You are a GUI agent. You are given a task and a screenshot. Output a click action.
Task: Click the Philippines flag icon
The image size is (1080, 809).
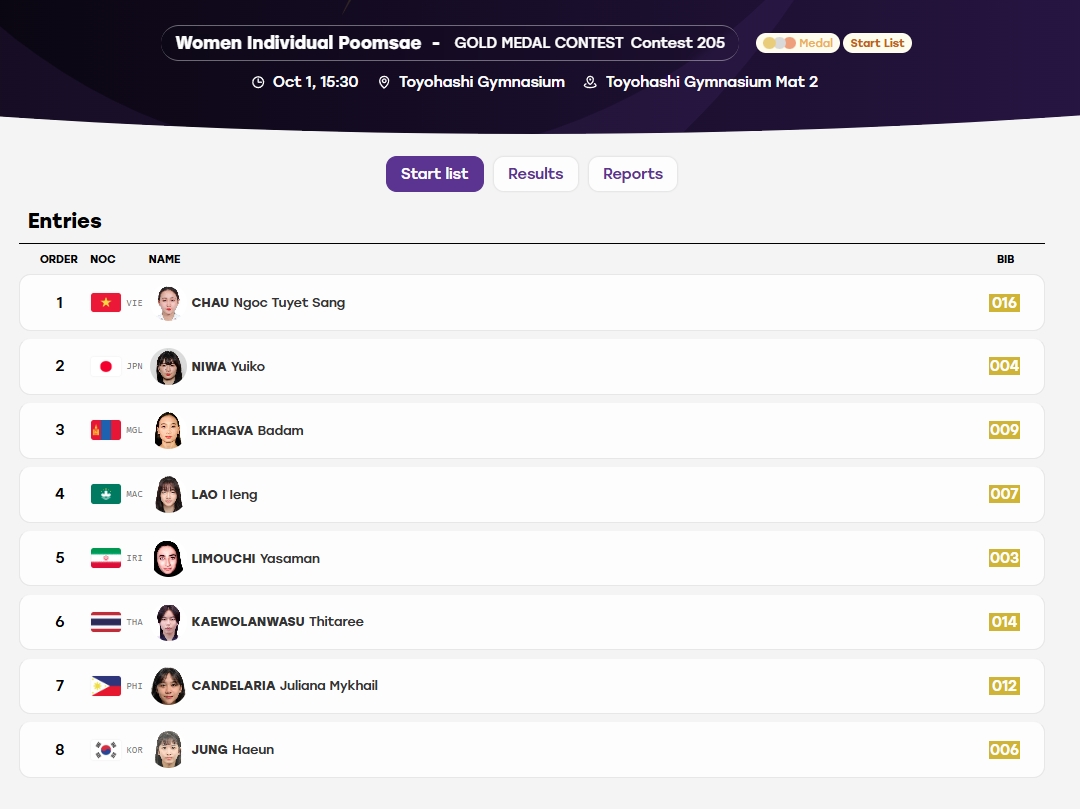[x=105, y=686]
